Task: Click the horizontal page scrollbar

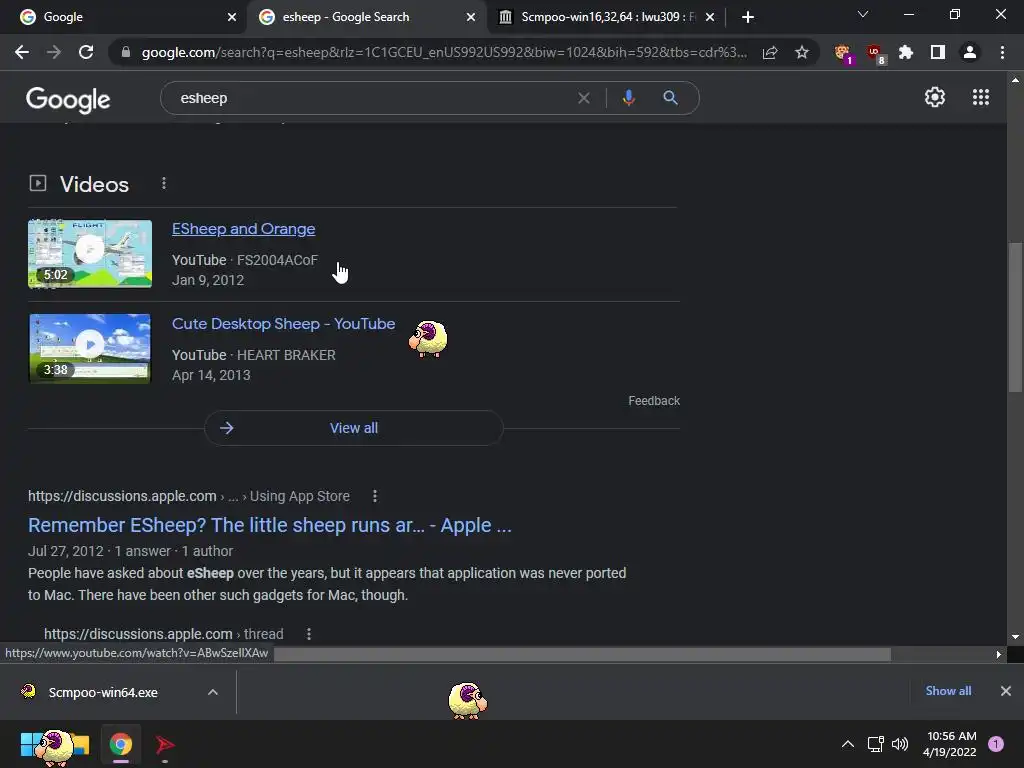Action: pos(582,654)
